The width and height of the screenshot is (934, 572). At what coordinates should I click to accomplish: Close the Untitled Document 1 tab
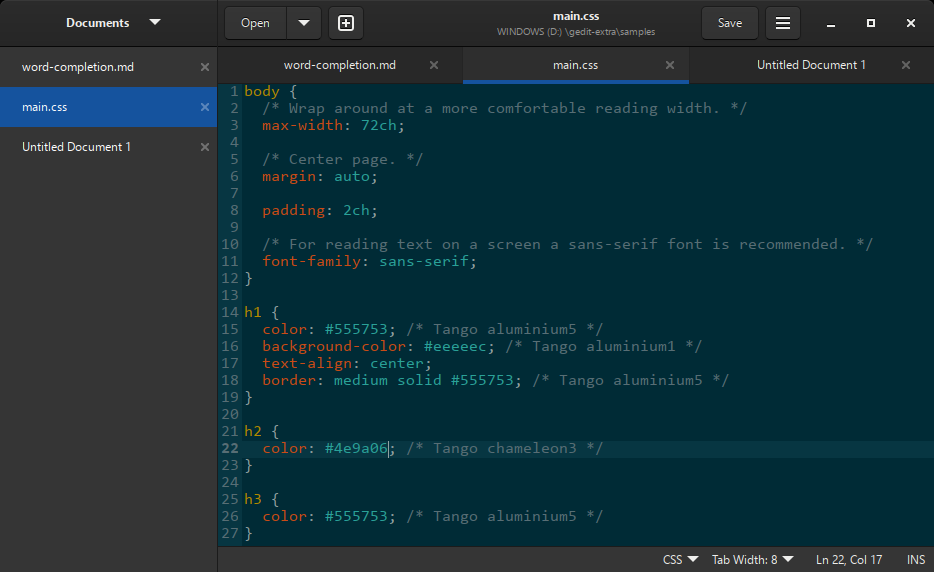point(906,66)
